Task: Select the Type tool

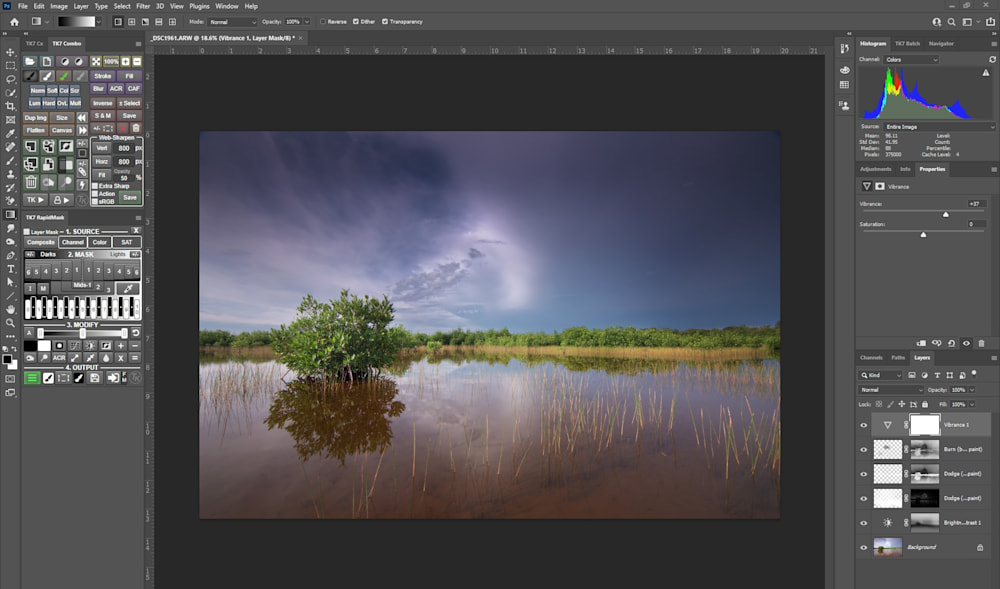Action: [10, 269]
